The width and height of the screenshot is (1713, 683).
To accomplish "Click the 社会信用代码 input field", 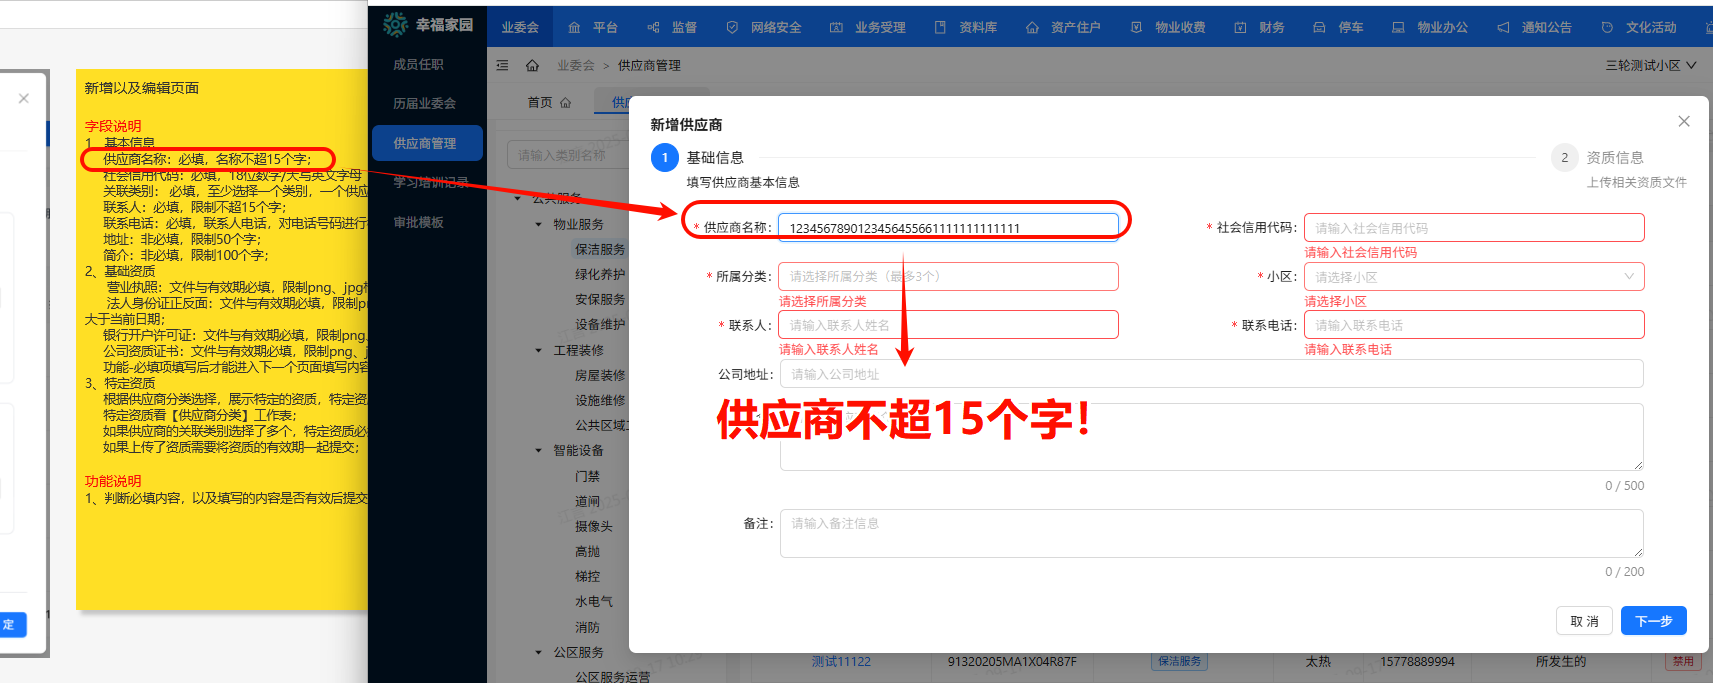I will [x=1474, y=227].
